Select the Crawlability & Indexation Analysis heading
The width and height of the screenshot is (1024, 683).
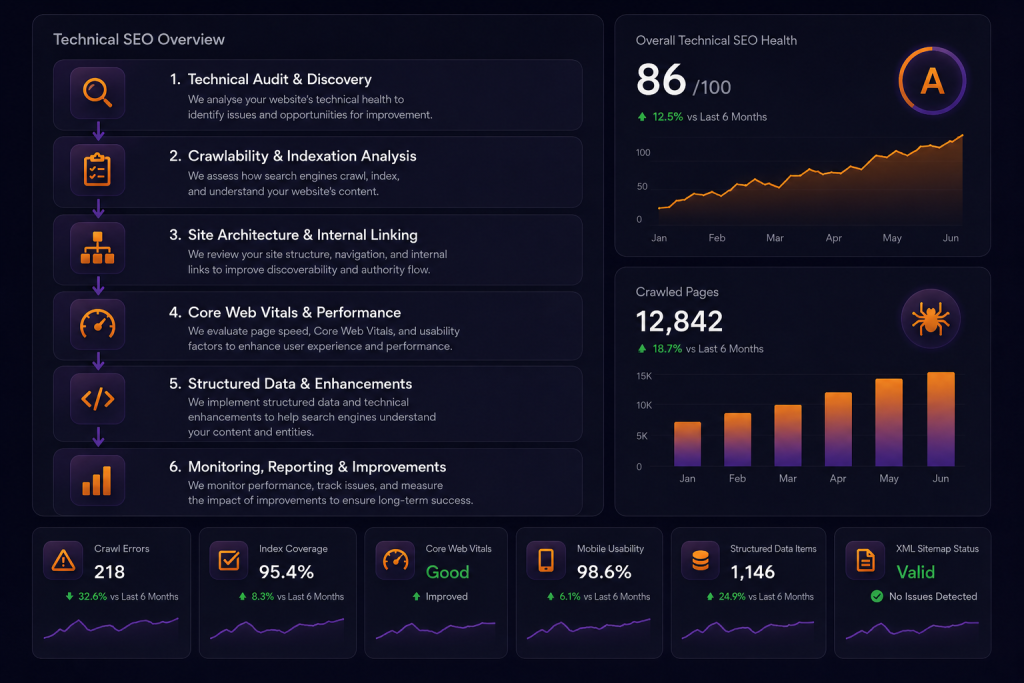point(302,156)
